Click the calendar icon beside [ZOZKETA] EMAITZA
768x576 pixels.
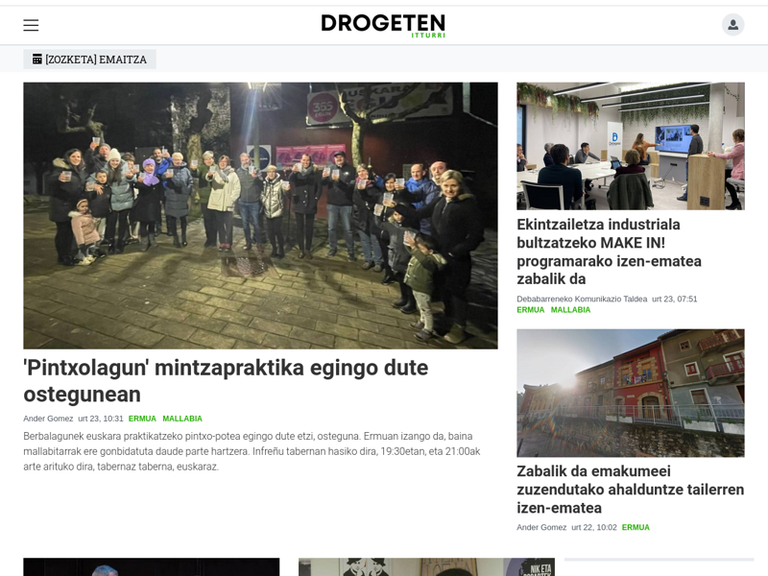tap(37, 59)
